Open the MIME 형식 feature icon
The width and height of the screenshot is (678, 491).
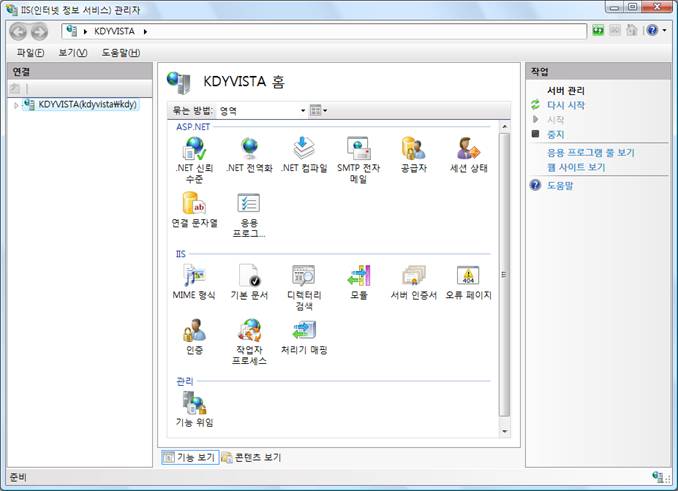click(194, 276)
